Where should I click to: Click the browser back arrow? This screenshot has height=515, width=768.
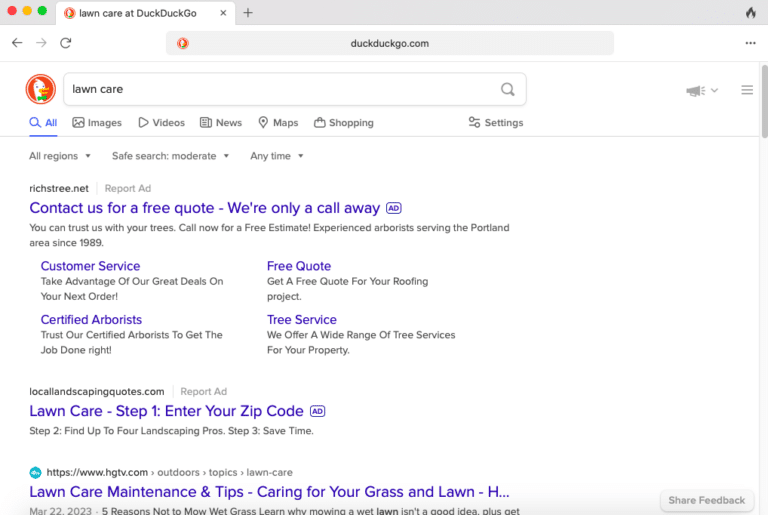(17, 43)
